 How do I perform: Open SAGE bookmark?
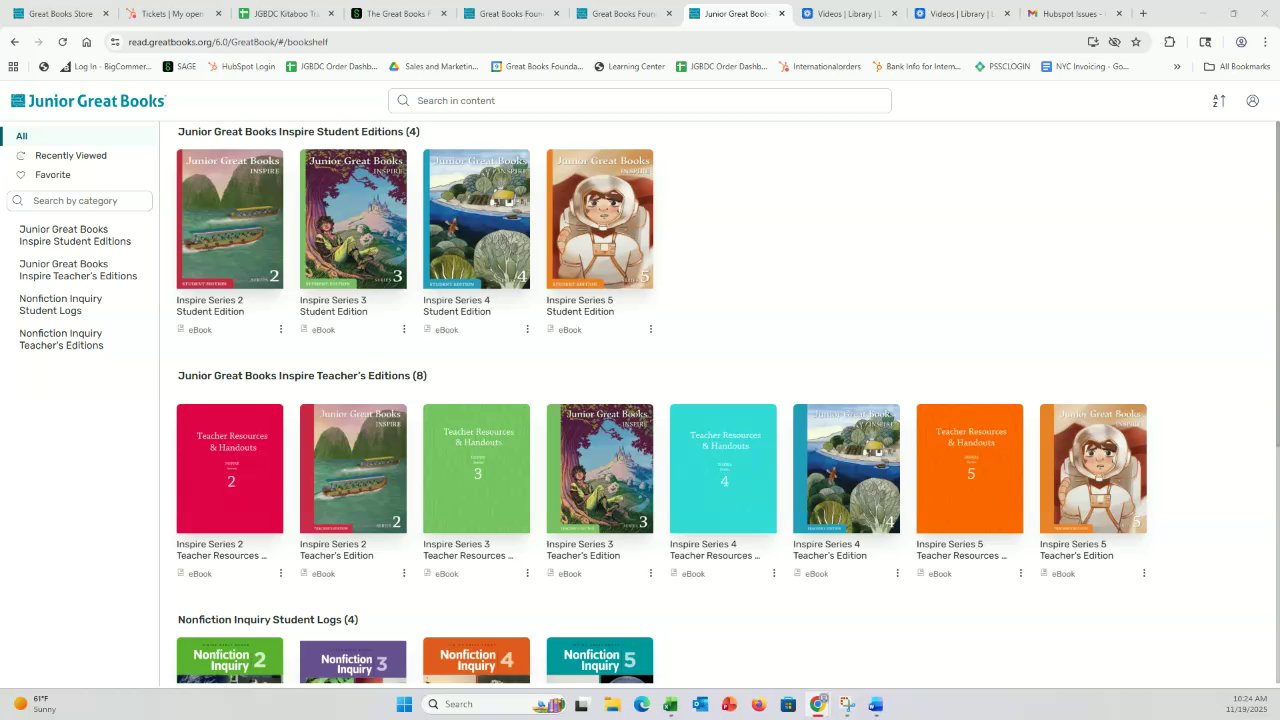tap(180, 67)
